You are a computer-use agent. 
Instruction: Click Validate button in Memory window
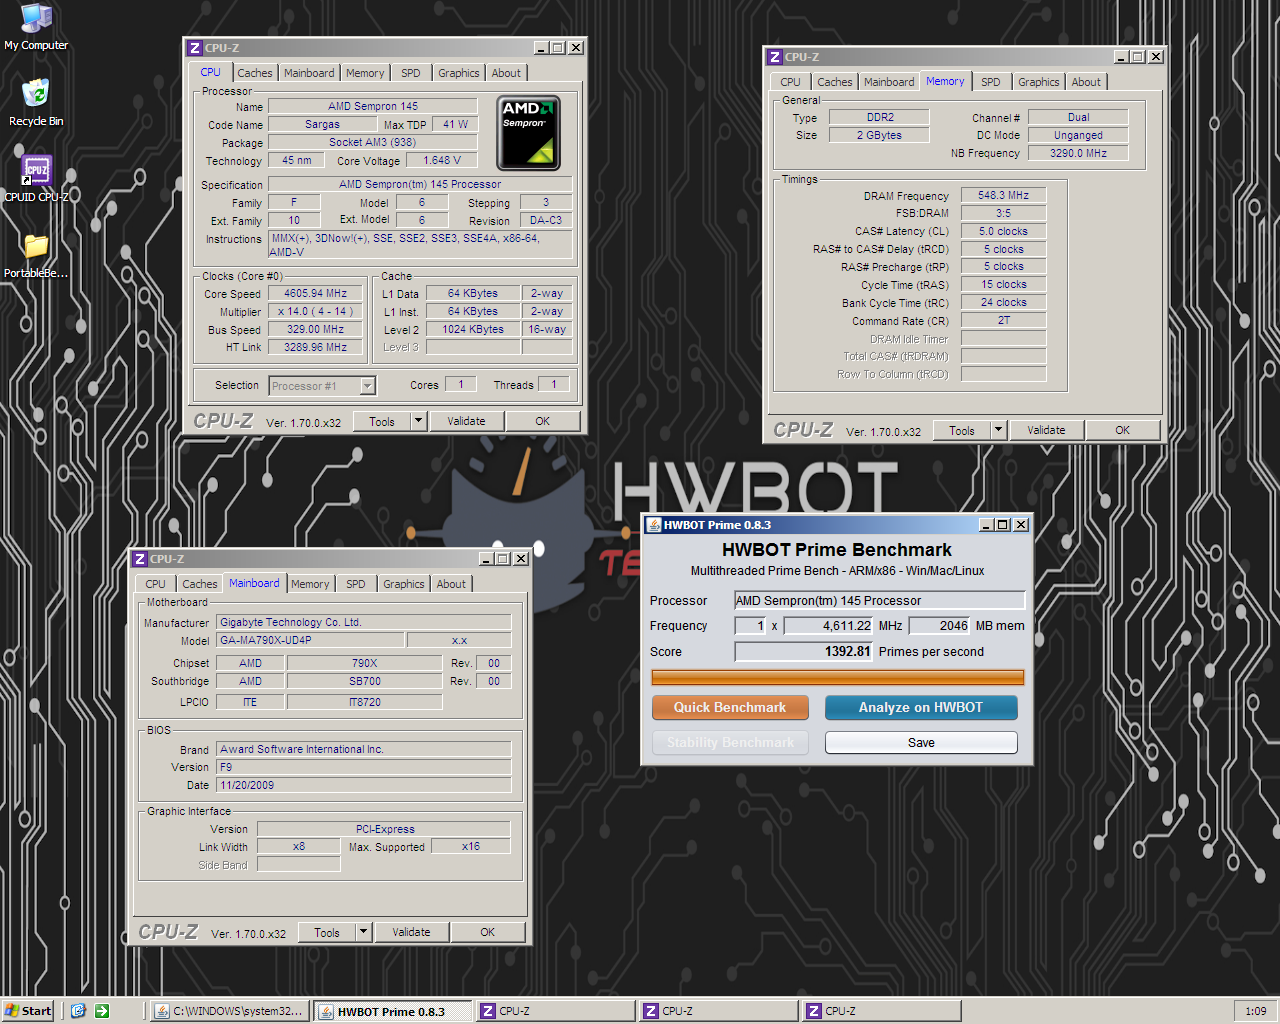pos(1046,430)
